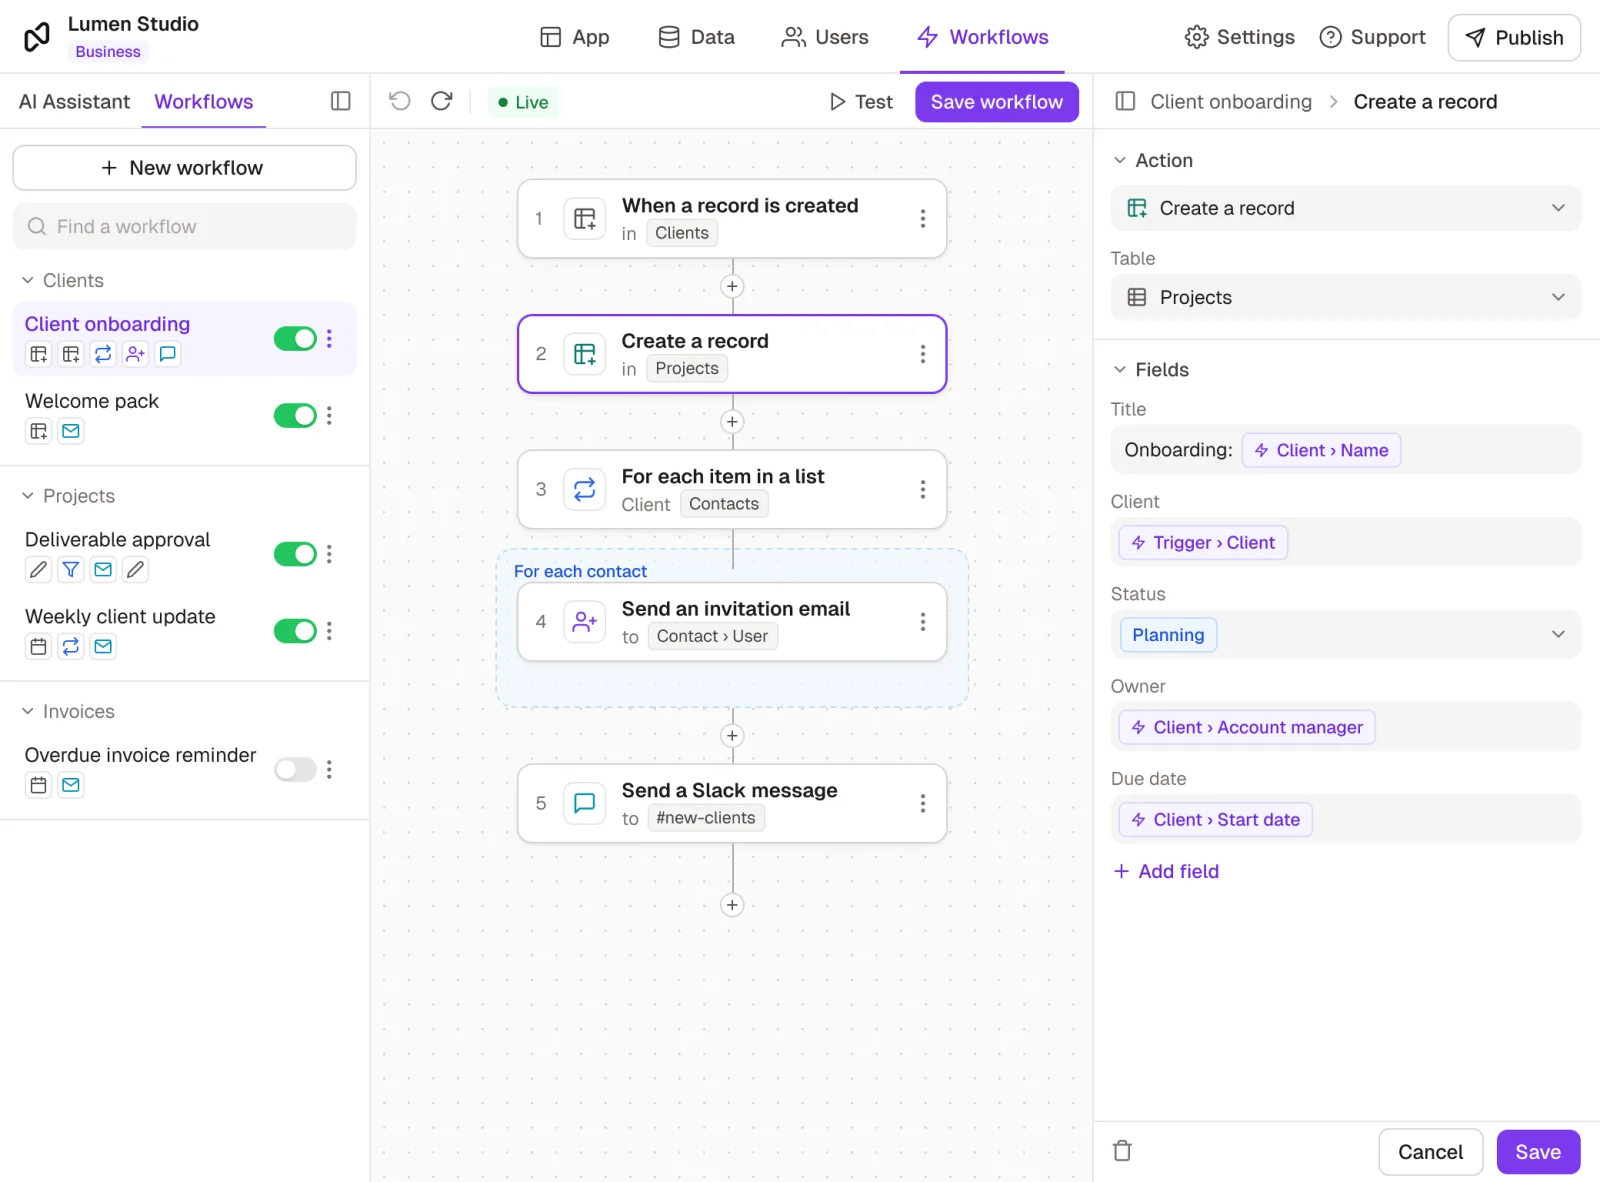Go to the App tab
Screen dimensions: 1600x1182
574,37
